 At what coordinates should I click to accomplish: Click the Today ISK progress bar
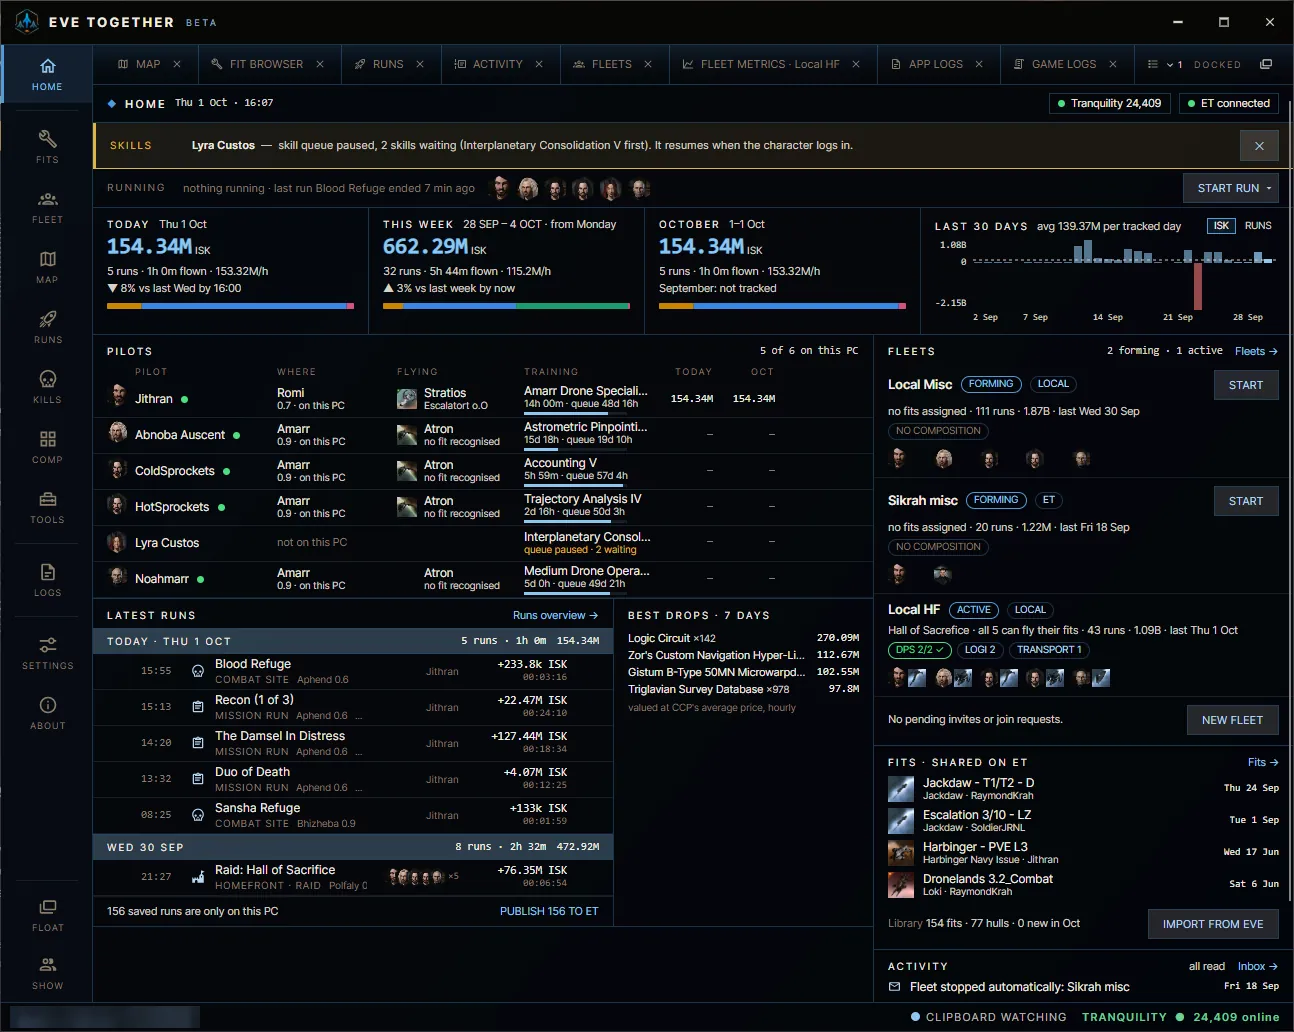pyautogui.click(x=230, y=306)
